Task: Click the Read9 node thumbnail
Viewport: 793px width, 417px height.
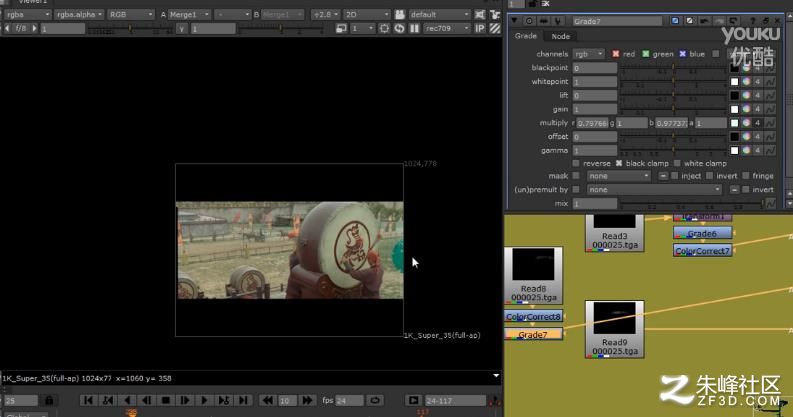Action: 614,318
